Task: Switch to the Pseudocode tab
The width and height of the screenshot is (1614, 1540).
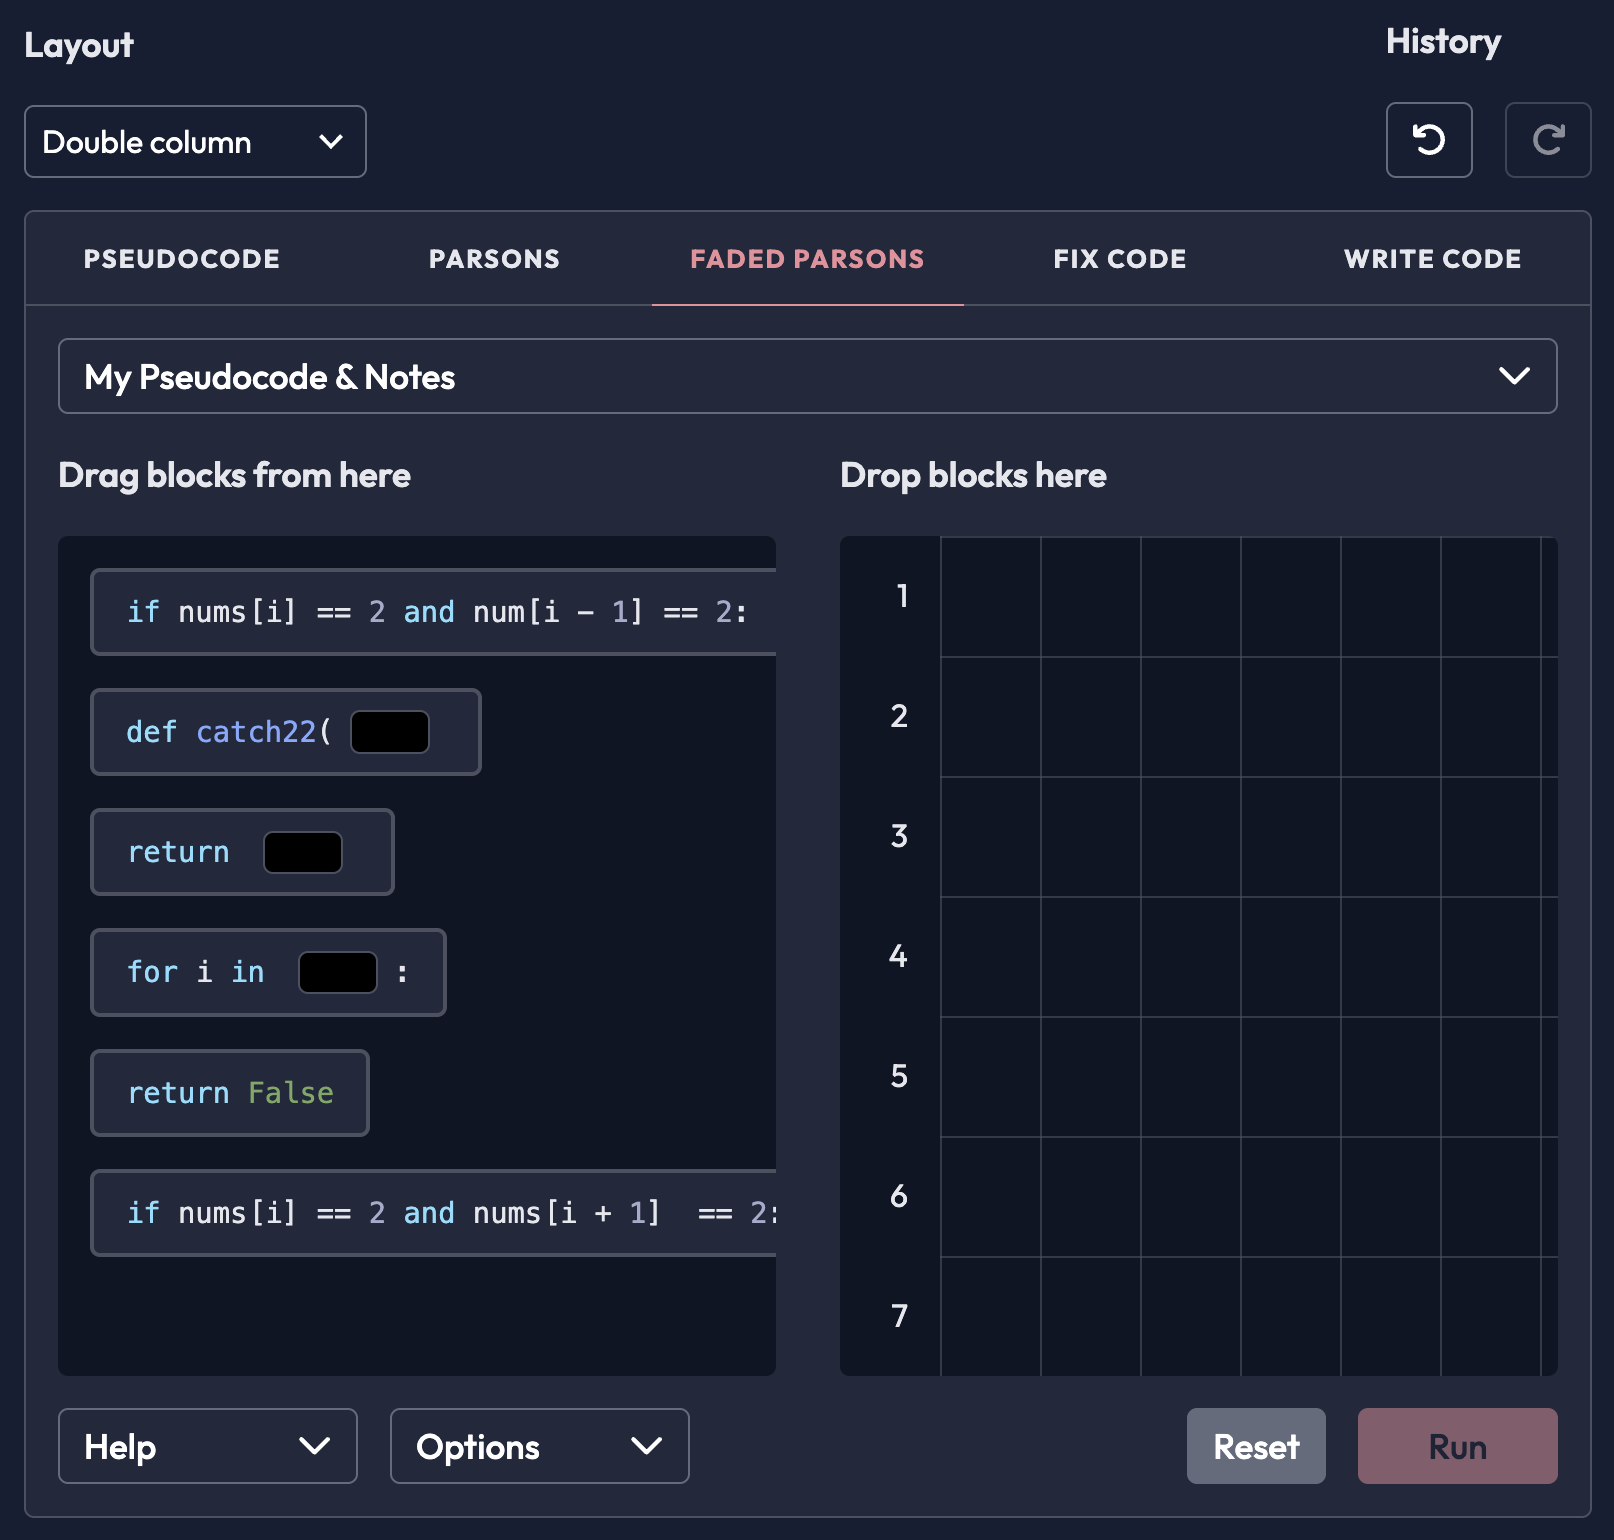Action: [181, 259]
